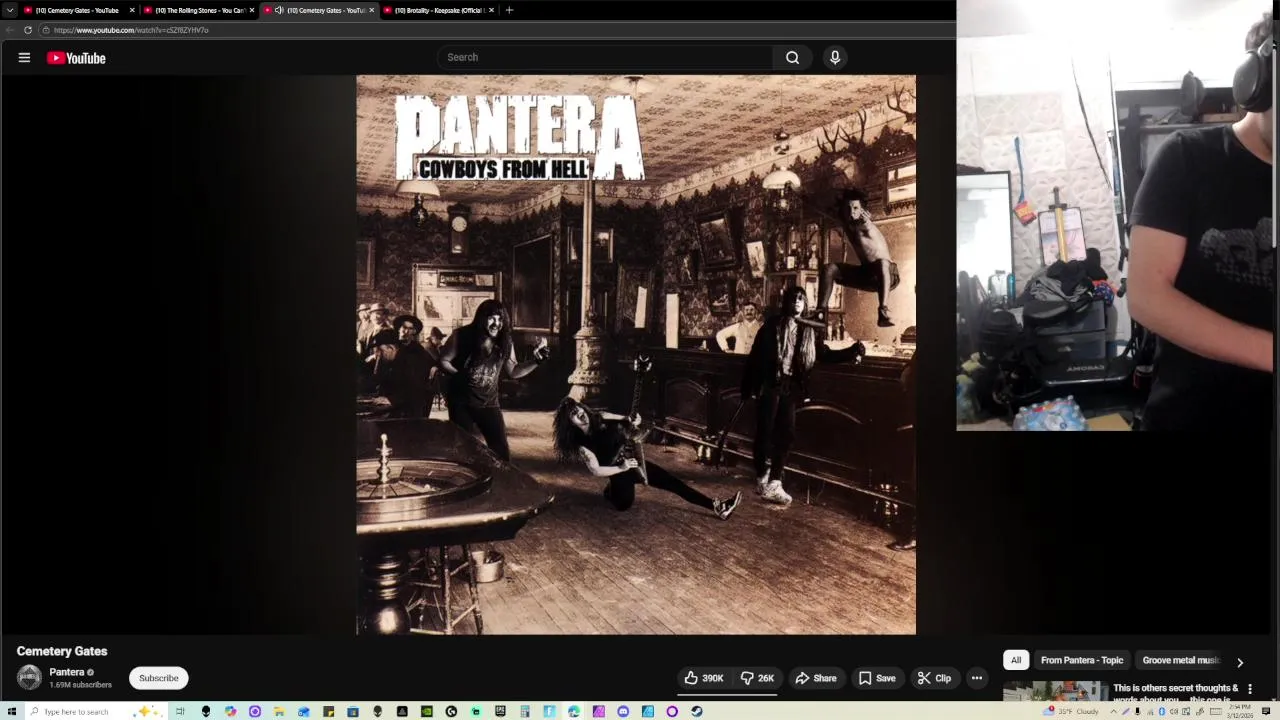Open the Pantera channel name link
The width and height of the screenshot is (1280, 720).
[x=67, y=672]
